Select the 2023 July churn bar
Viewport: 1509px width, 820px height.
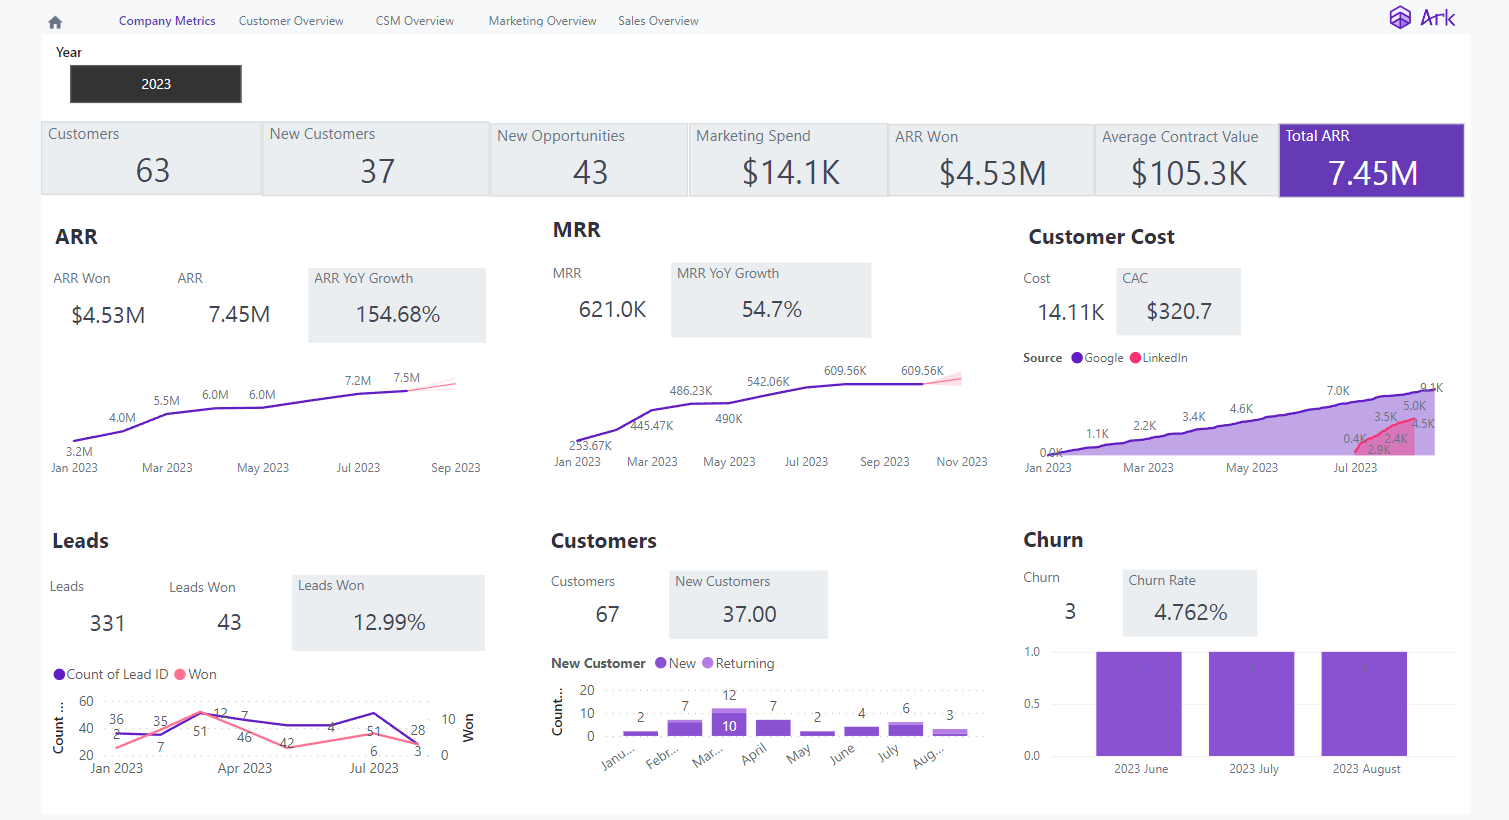1251,705
